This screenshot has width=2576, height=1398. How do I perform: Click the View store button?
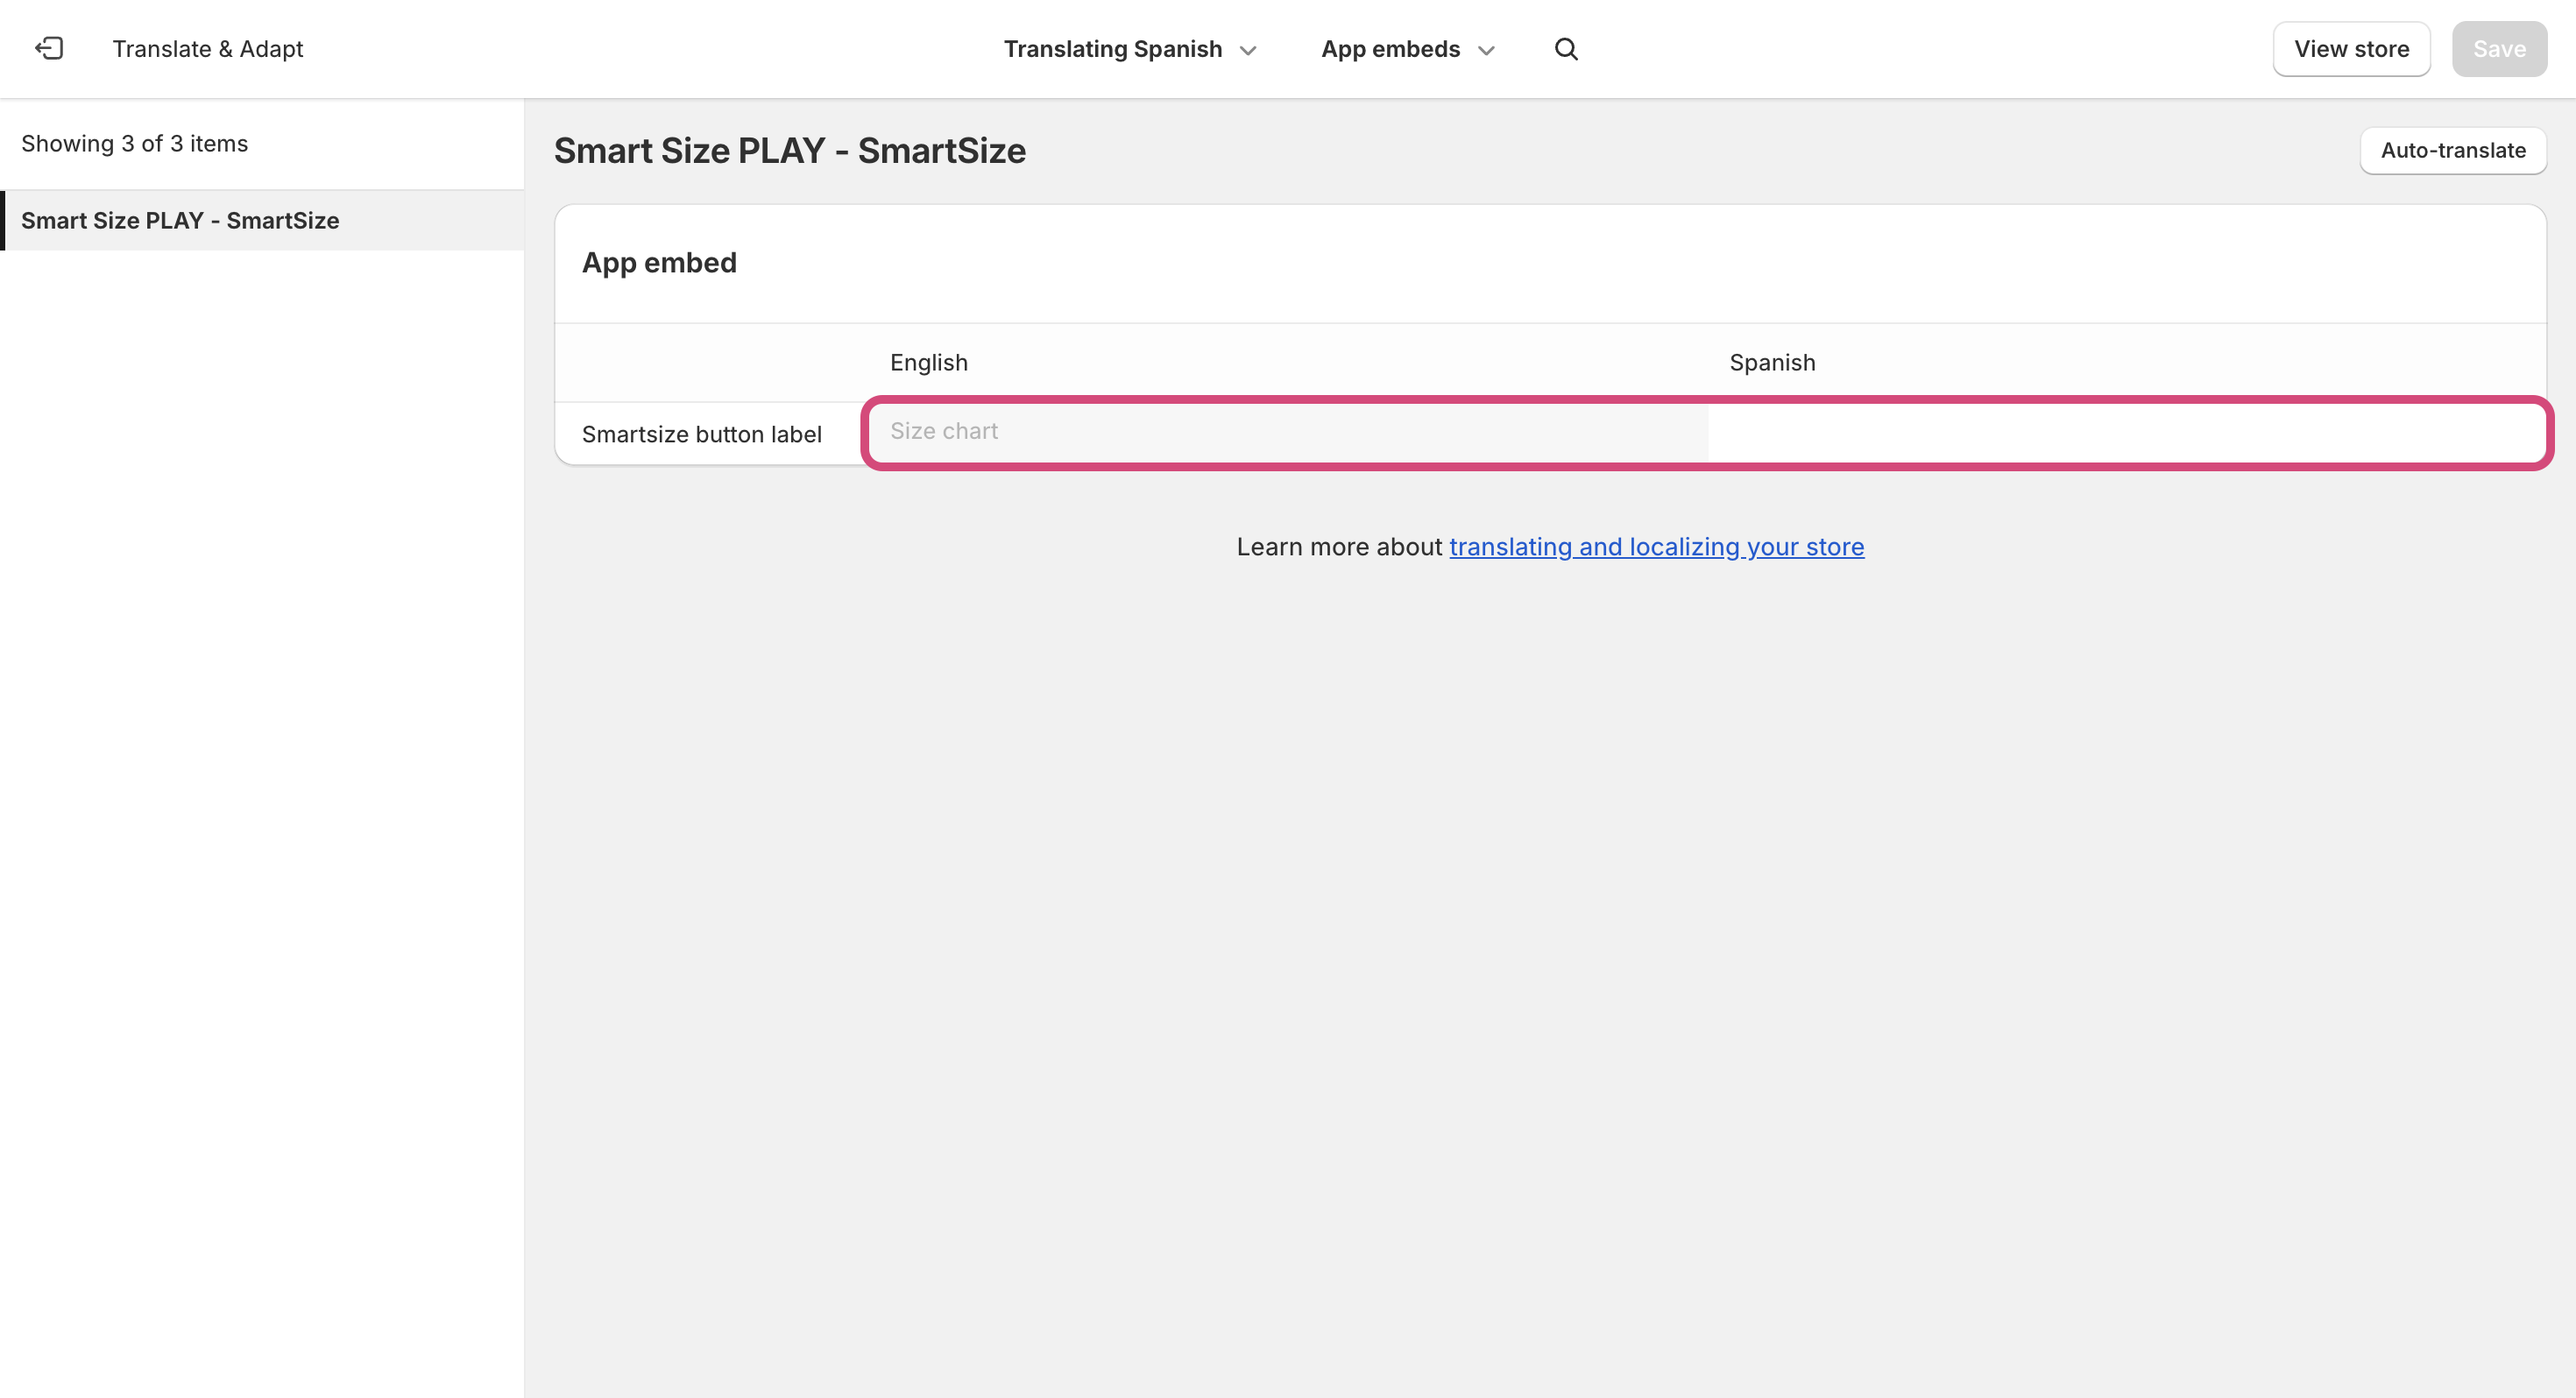click(2351, 49)
